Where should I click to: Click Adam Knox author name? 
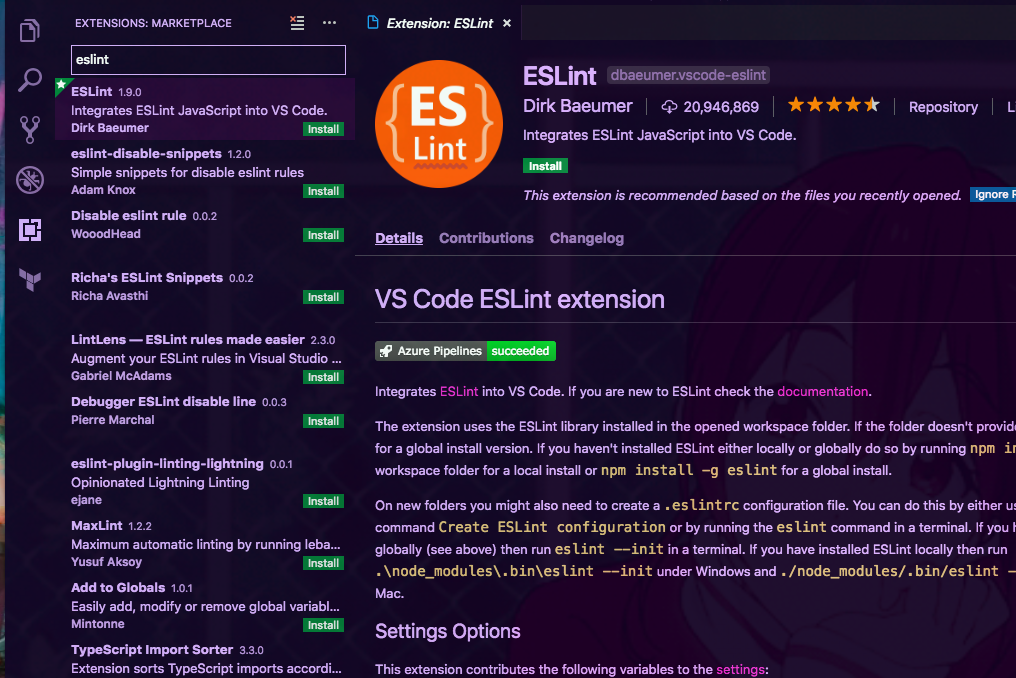point(103,190)
